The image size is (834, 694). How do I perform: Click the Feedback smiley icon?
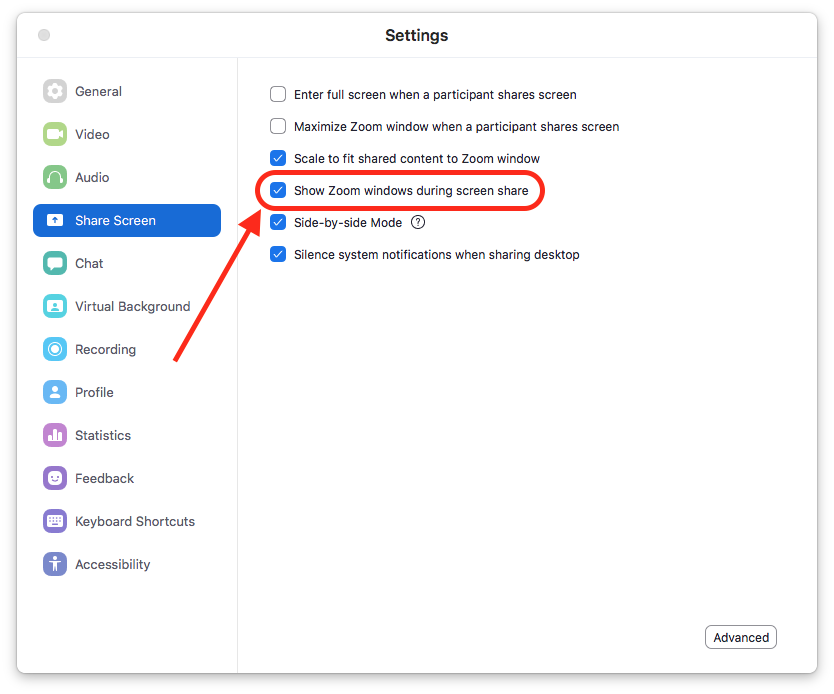tap(55, 478)
